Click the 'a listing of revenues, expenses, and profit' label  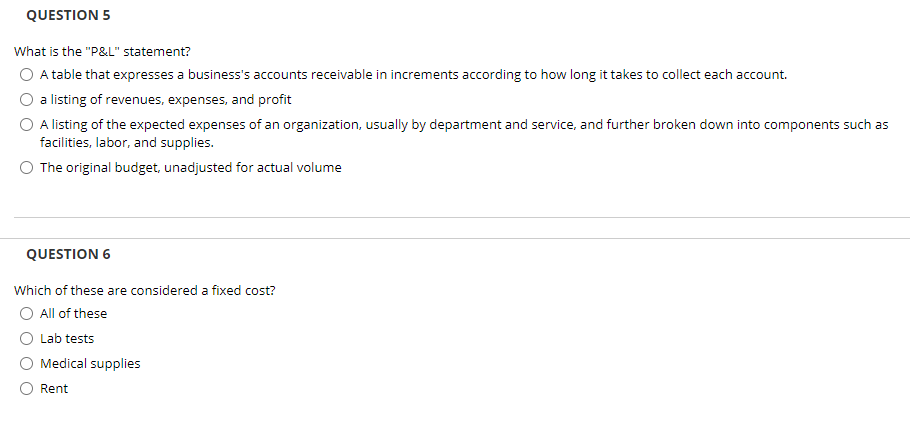pos(165,100)
